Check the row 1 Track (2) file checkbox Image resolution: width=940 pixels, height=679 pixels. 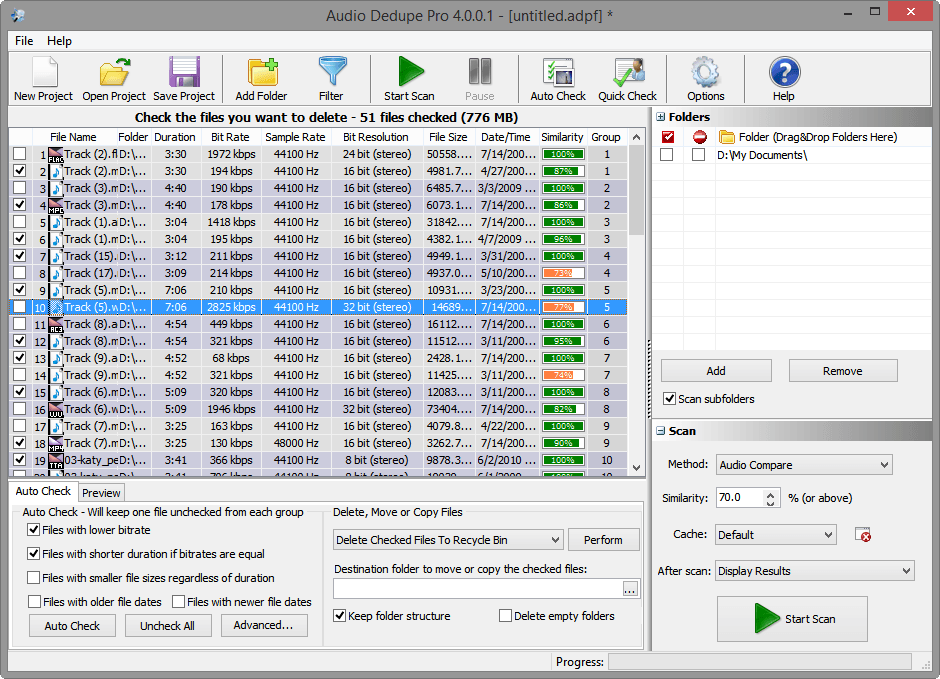(x=20, y=154)
